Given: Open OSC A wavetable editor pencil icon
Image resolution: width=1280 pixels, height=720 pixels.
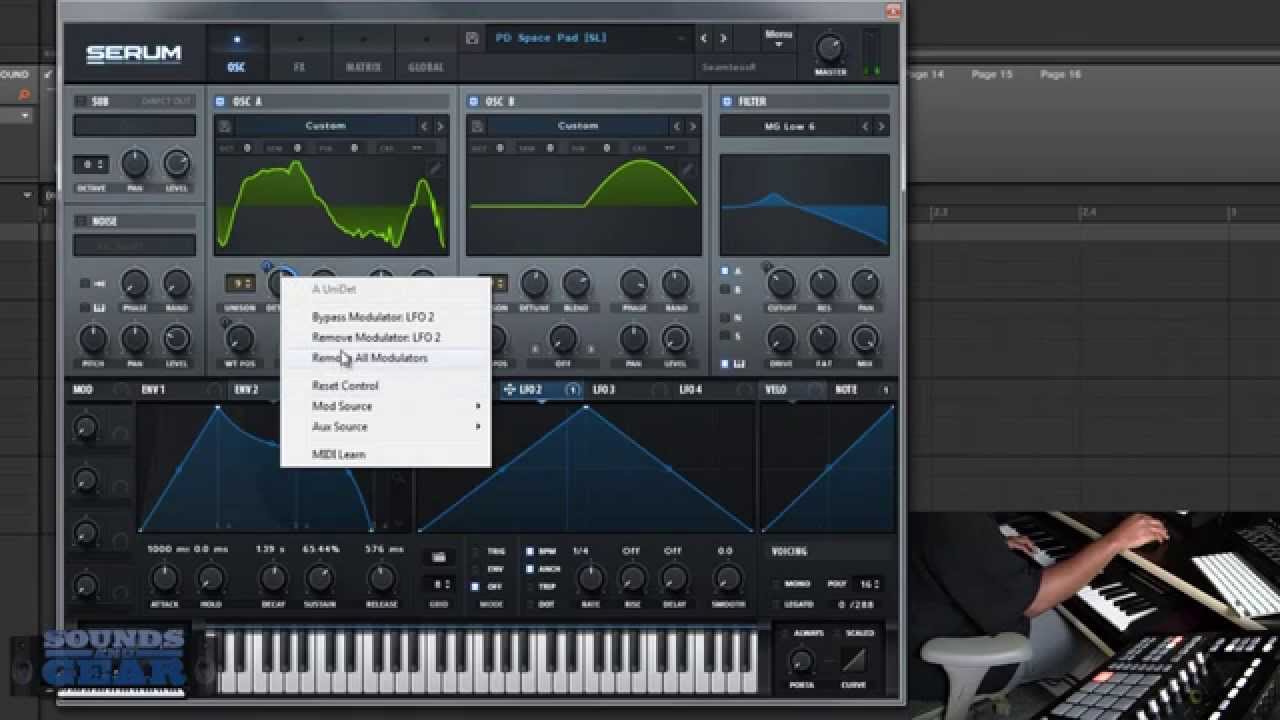Looking at the screenshot, I should click(x=434, y=169).
